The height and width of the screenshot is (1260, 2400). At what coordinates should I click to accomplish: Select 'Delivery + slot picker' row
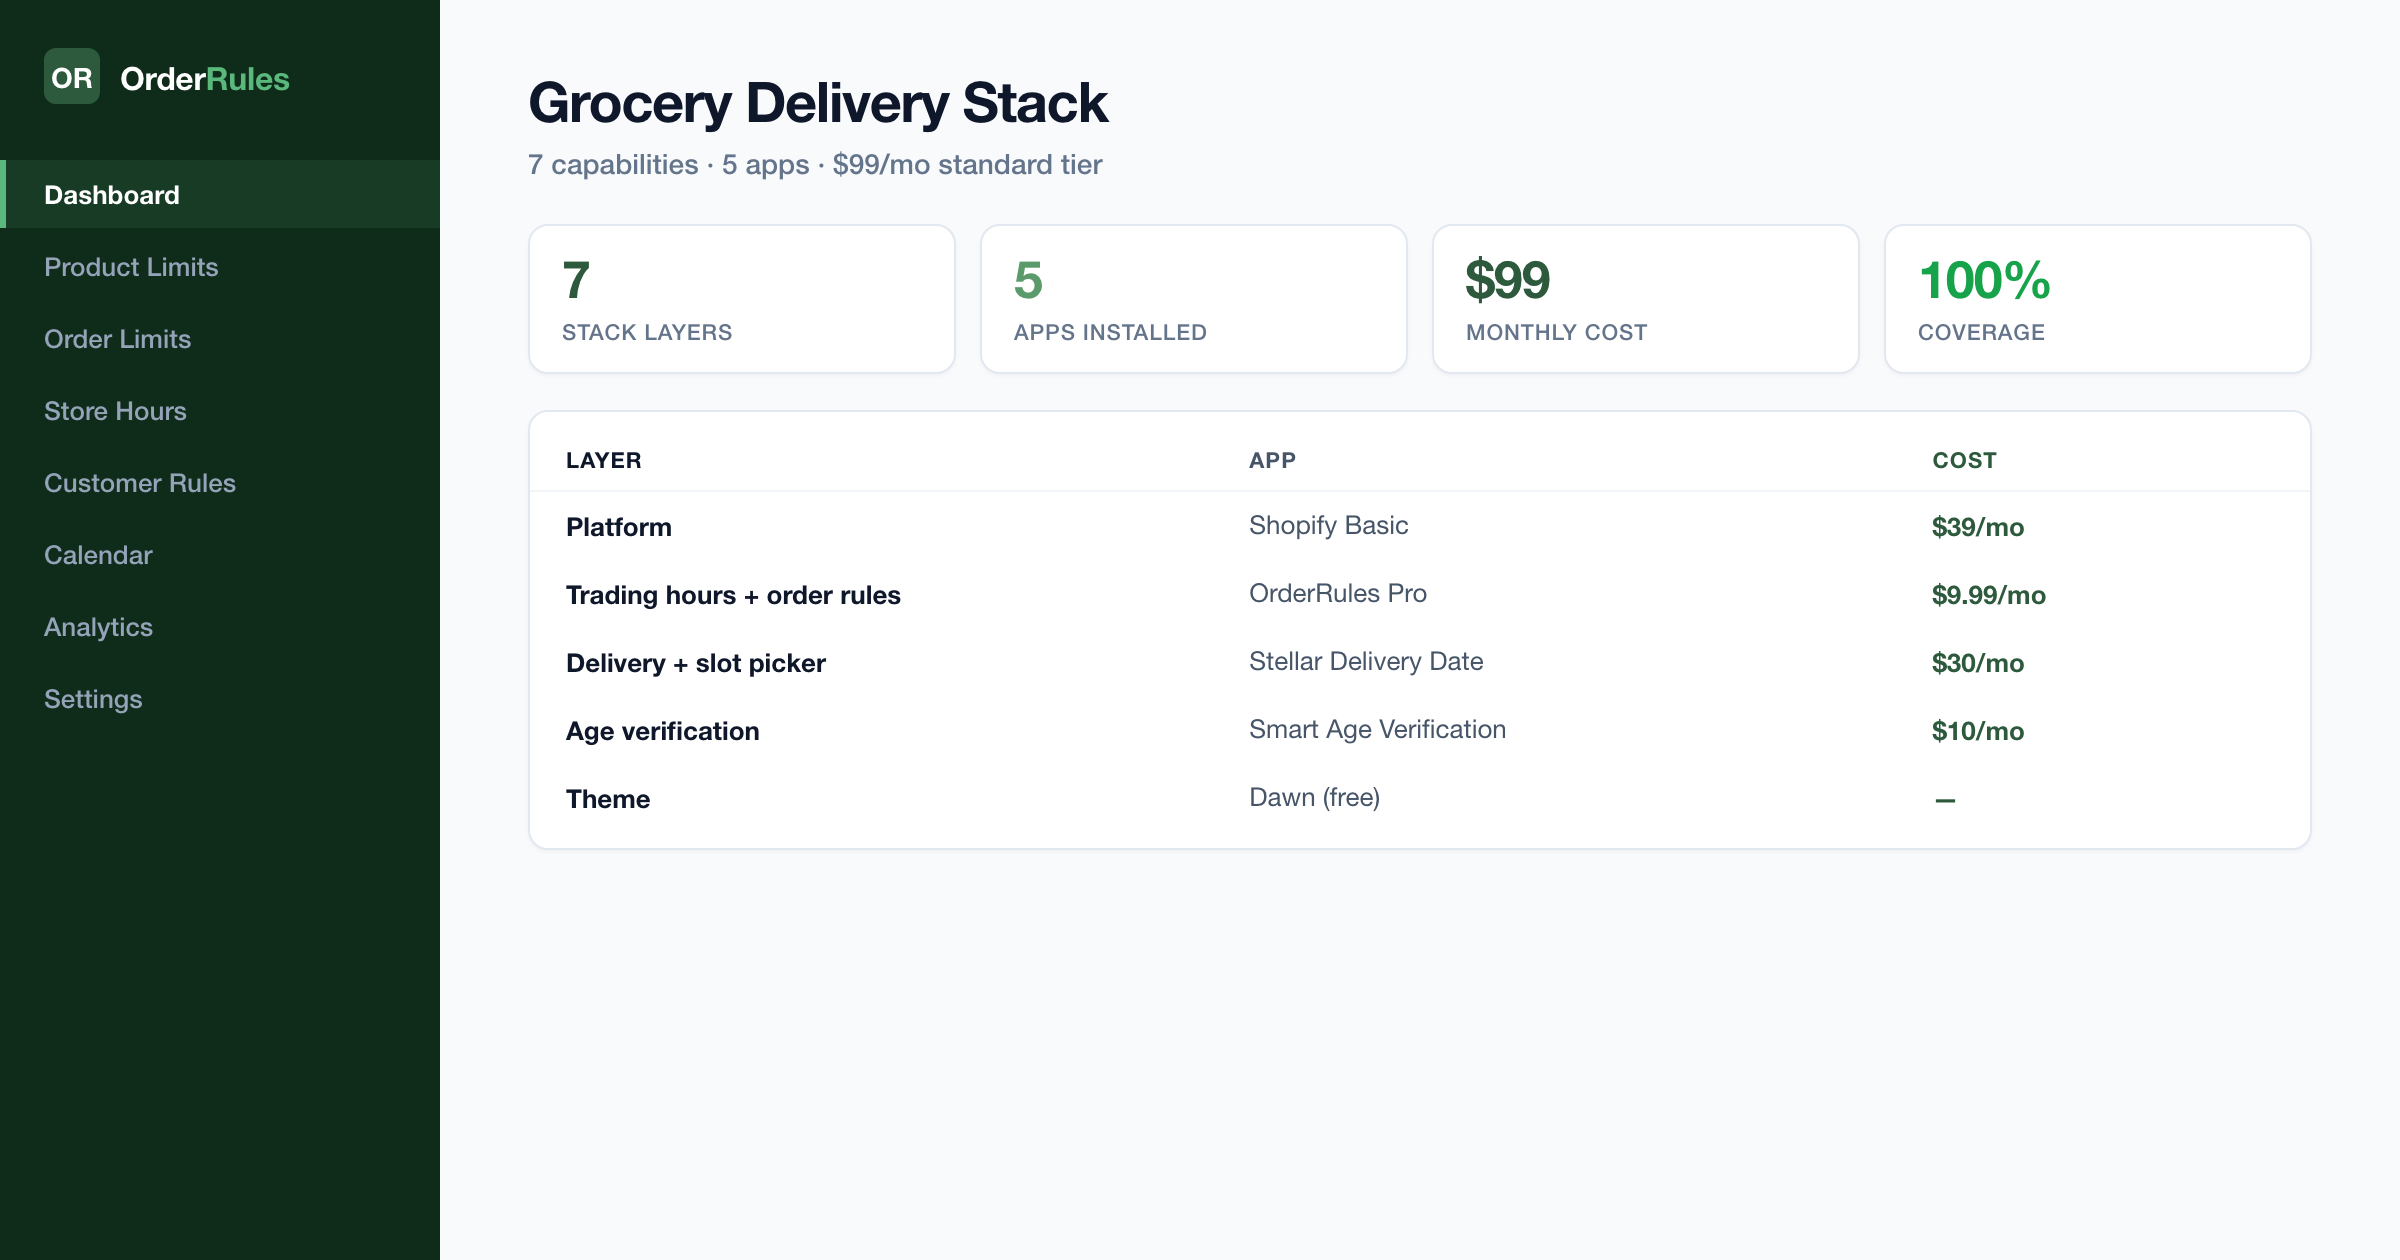pos(1420,663)
